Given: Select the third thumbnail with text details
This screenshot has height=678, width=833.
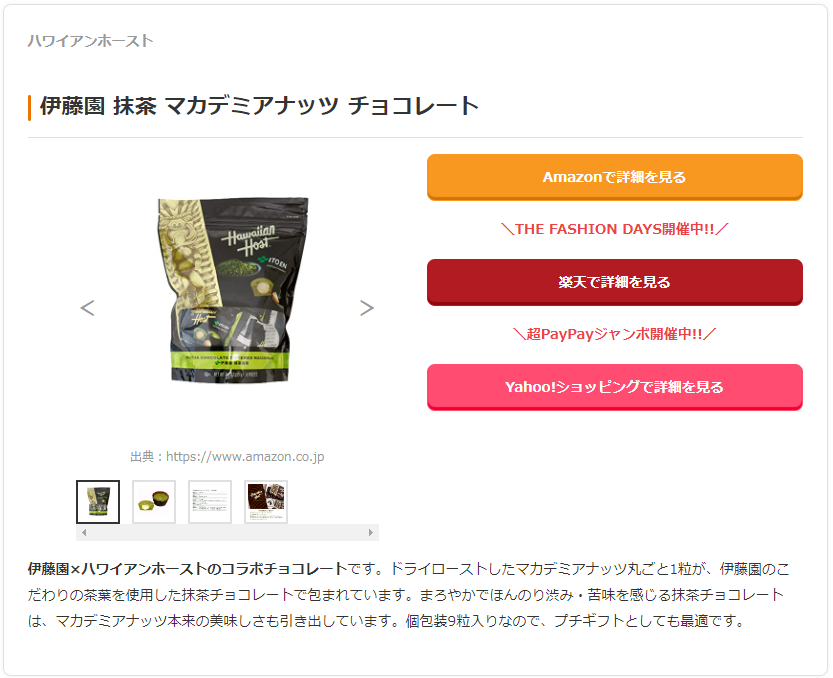Looking at the screenshot, I should [x=210, y=502].
